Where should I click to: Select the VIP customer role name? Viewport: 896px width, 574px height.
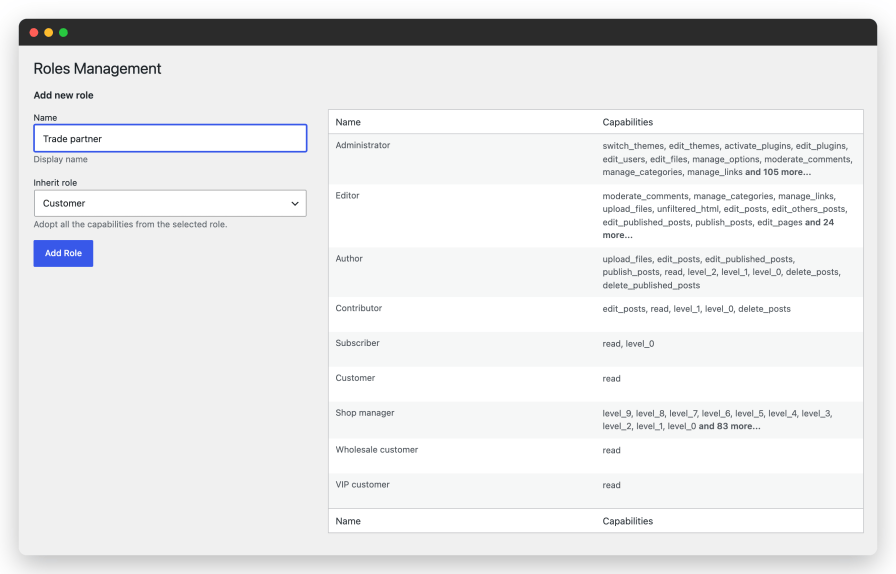pyautogui.click(x=362, y=485)
